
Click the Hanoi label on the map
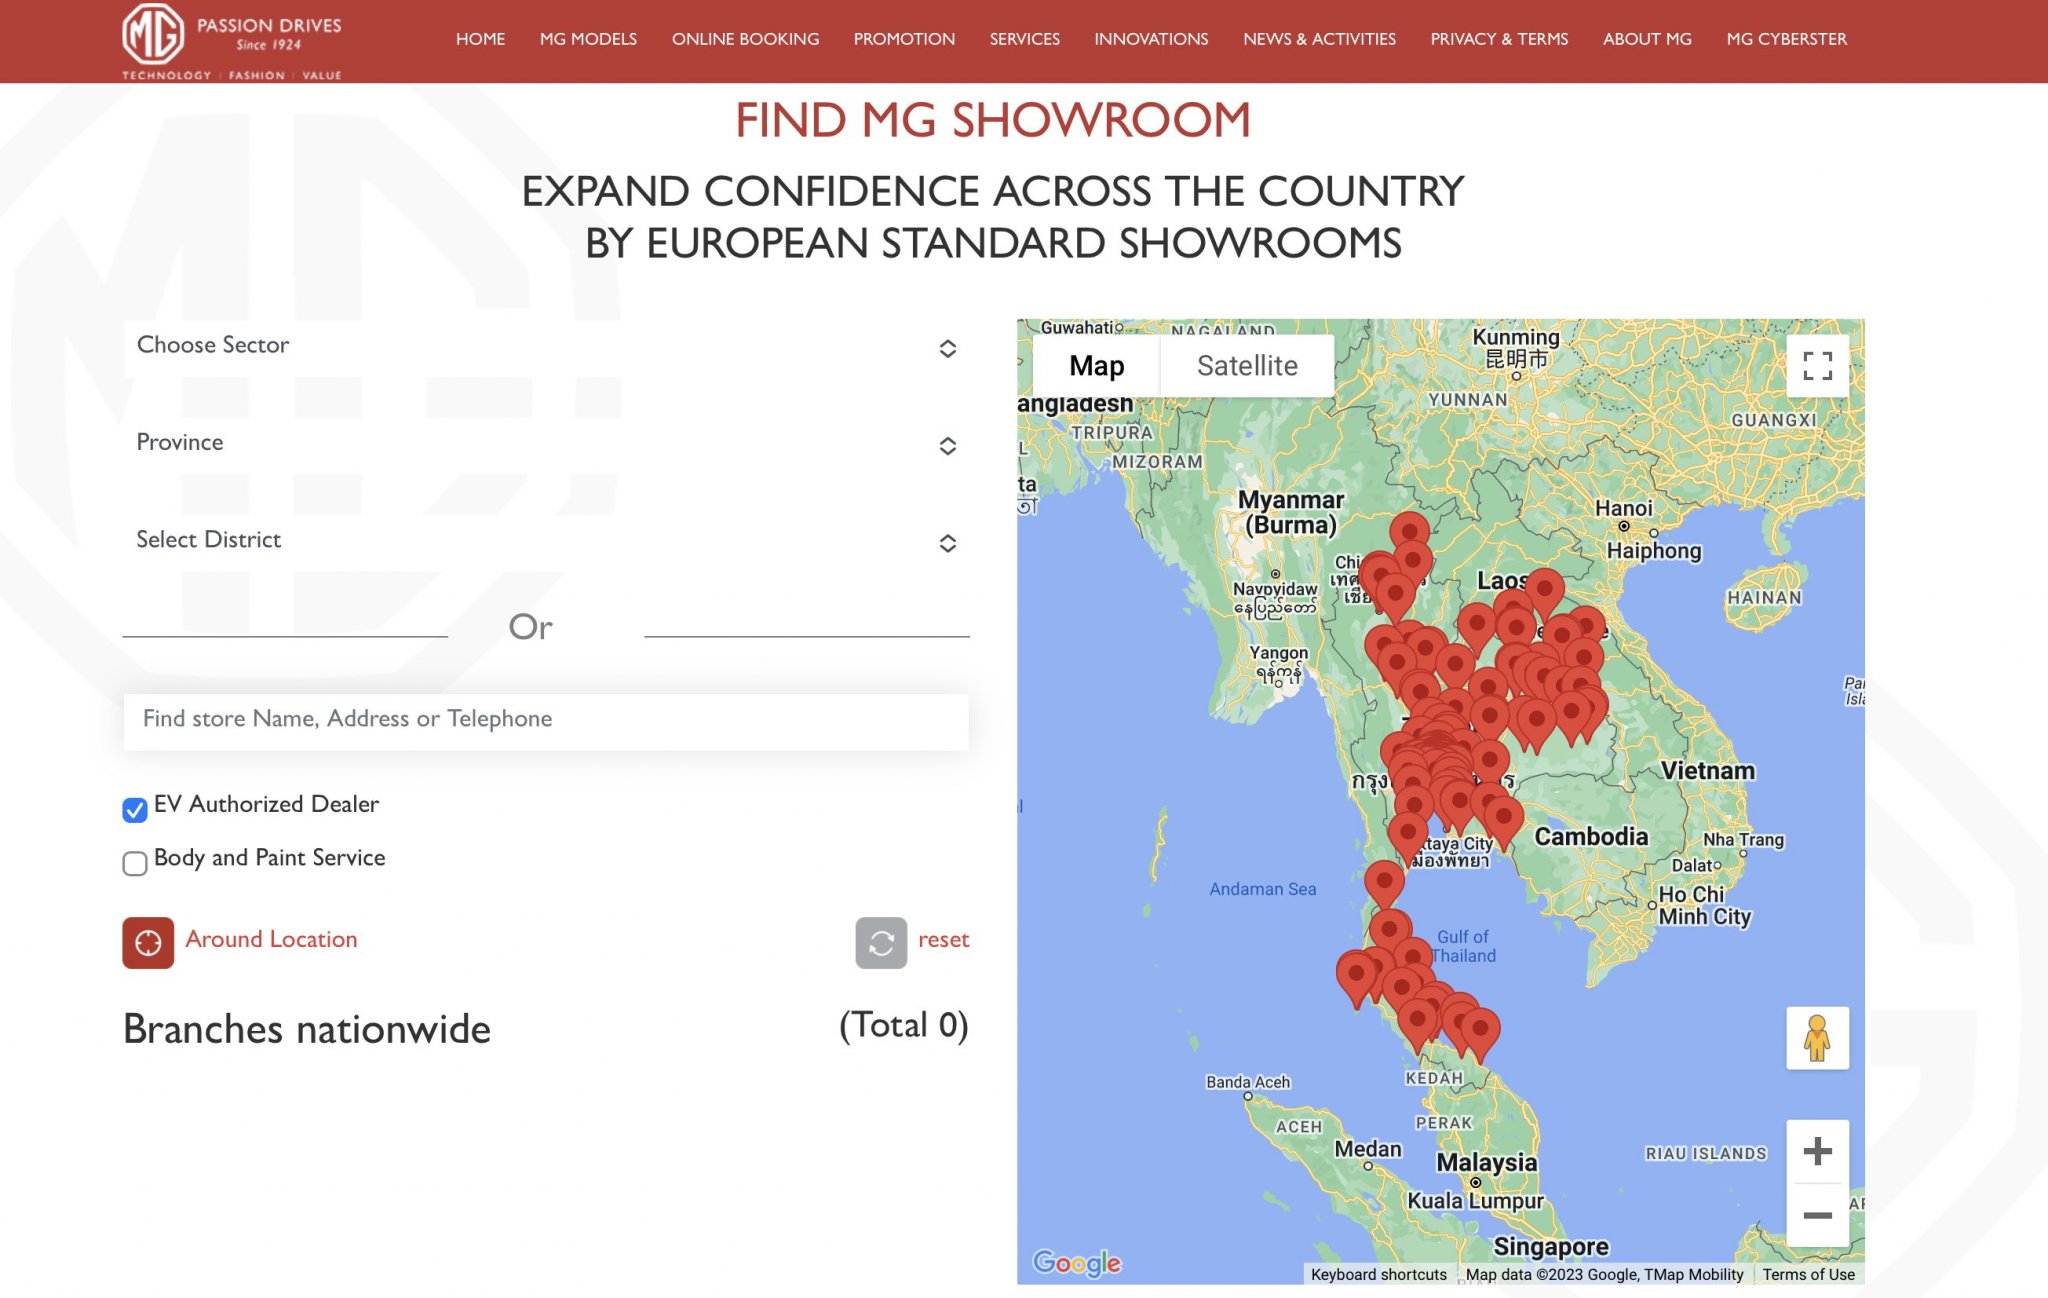[x=1623, y=508]
